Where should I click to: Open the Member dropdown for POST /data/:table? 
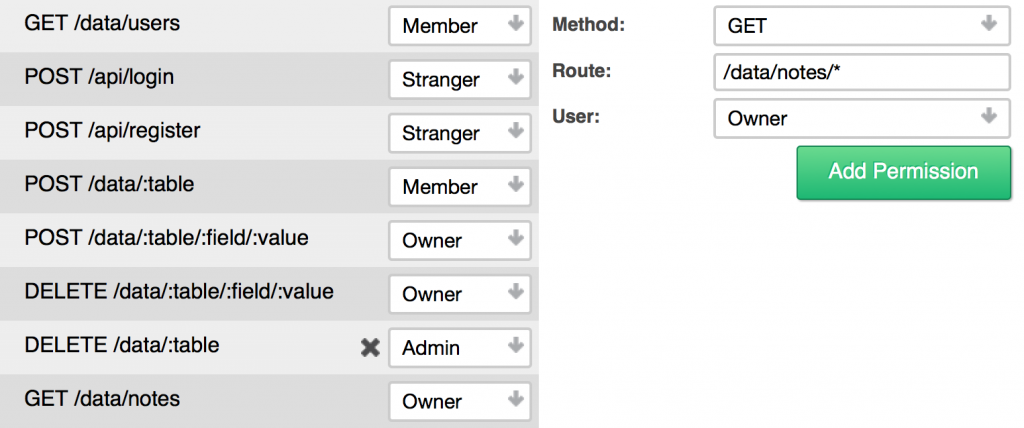(x=460, y=187)
